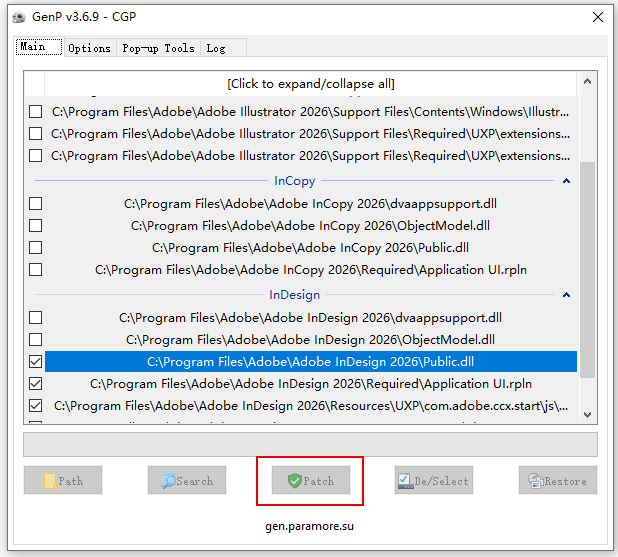The width and height of the screenshot is (618, 557).
Task: Collapse the InCopy group using its chevron
Action: point(566,181)
